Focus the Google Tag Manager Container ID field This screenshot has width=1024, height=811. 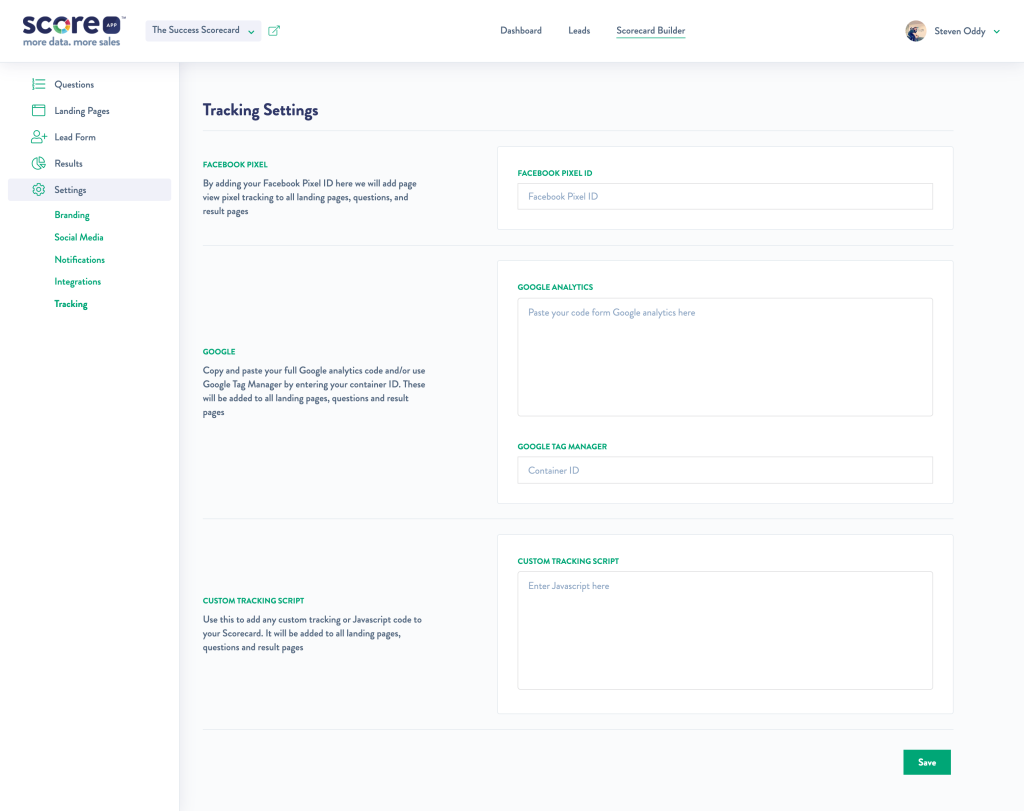tap(725, 470)
